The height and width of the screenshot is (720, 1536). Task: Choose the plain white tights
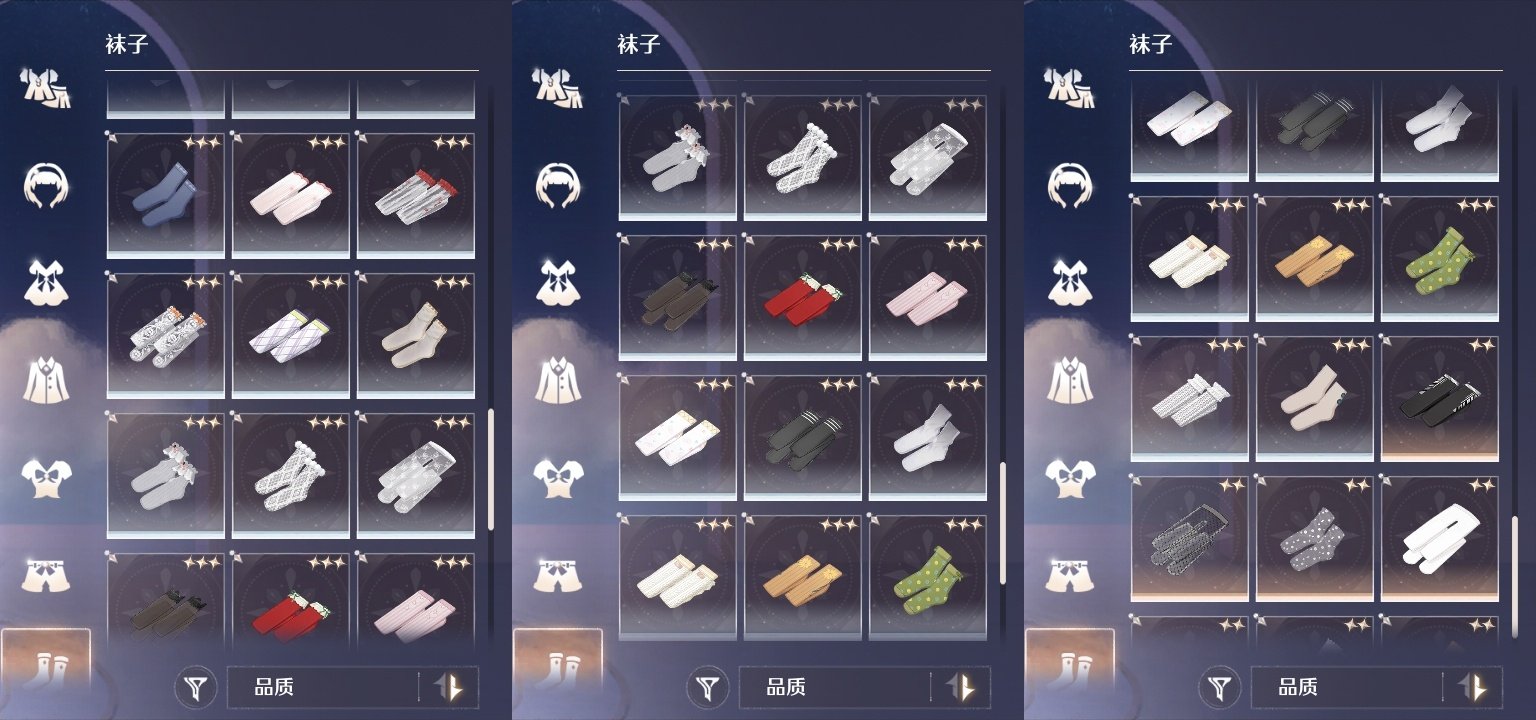[x=1440, y=539]
